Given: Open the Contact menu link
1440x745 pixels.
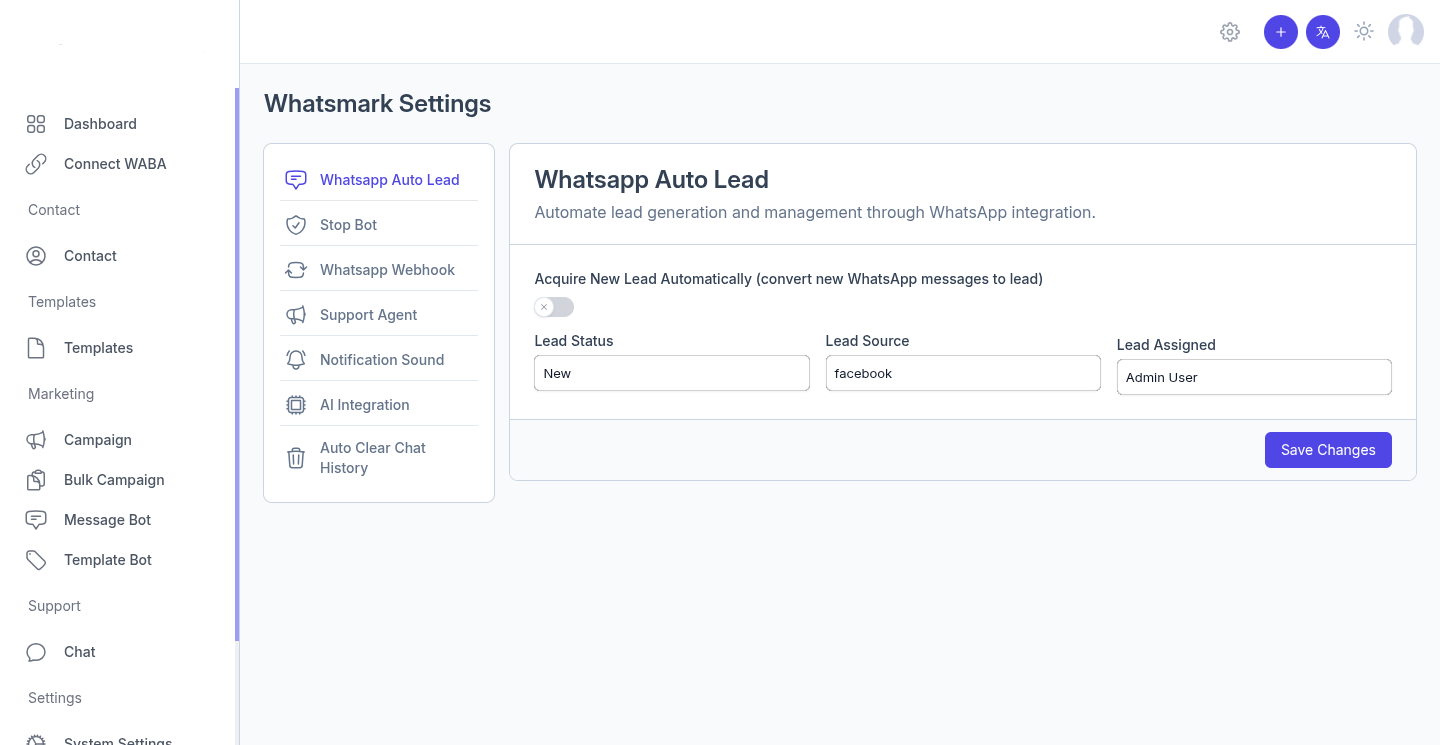Looking at the screenshot, I should (90, 256).
